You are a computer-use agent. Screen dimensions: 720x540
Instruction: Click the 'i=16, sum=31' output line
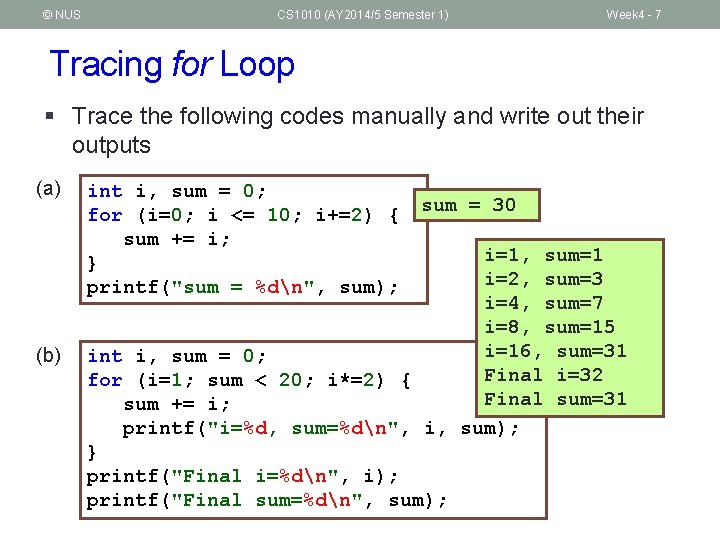point(556,352)
